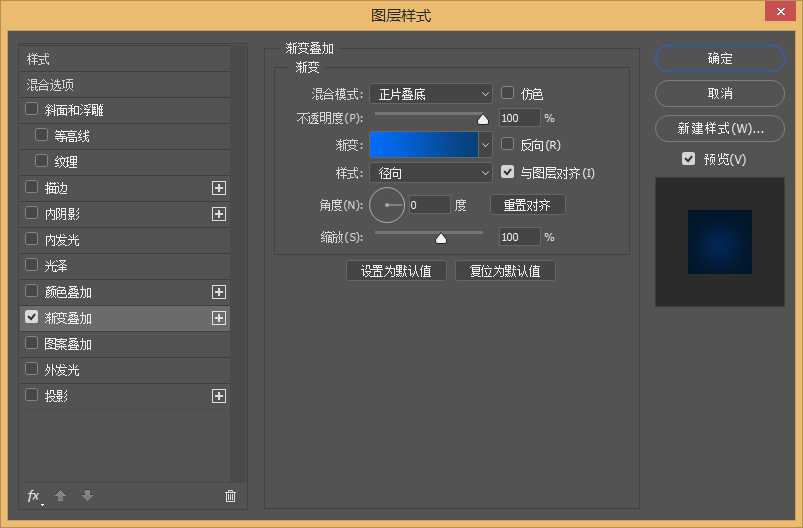The height and width of the screenshot is (528, 803).
Task: Click the move effect down arrow
Action: [x=87, y=496]
